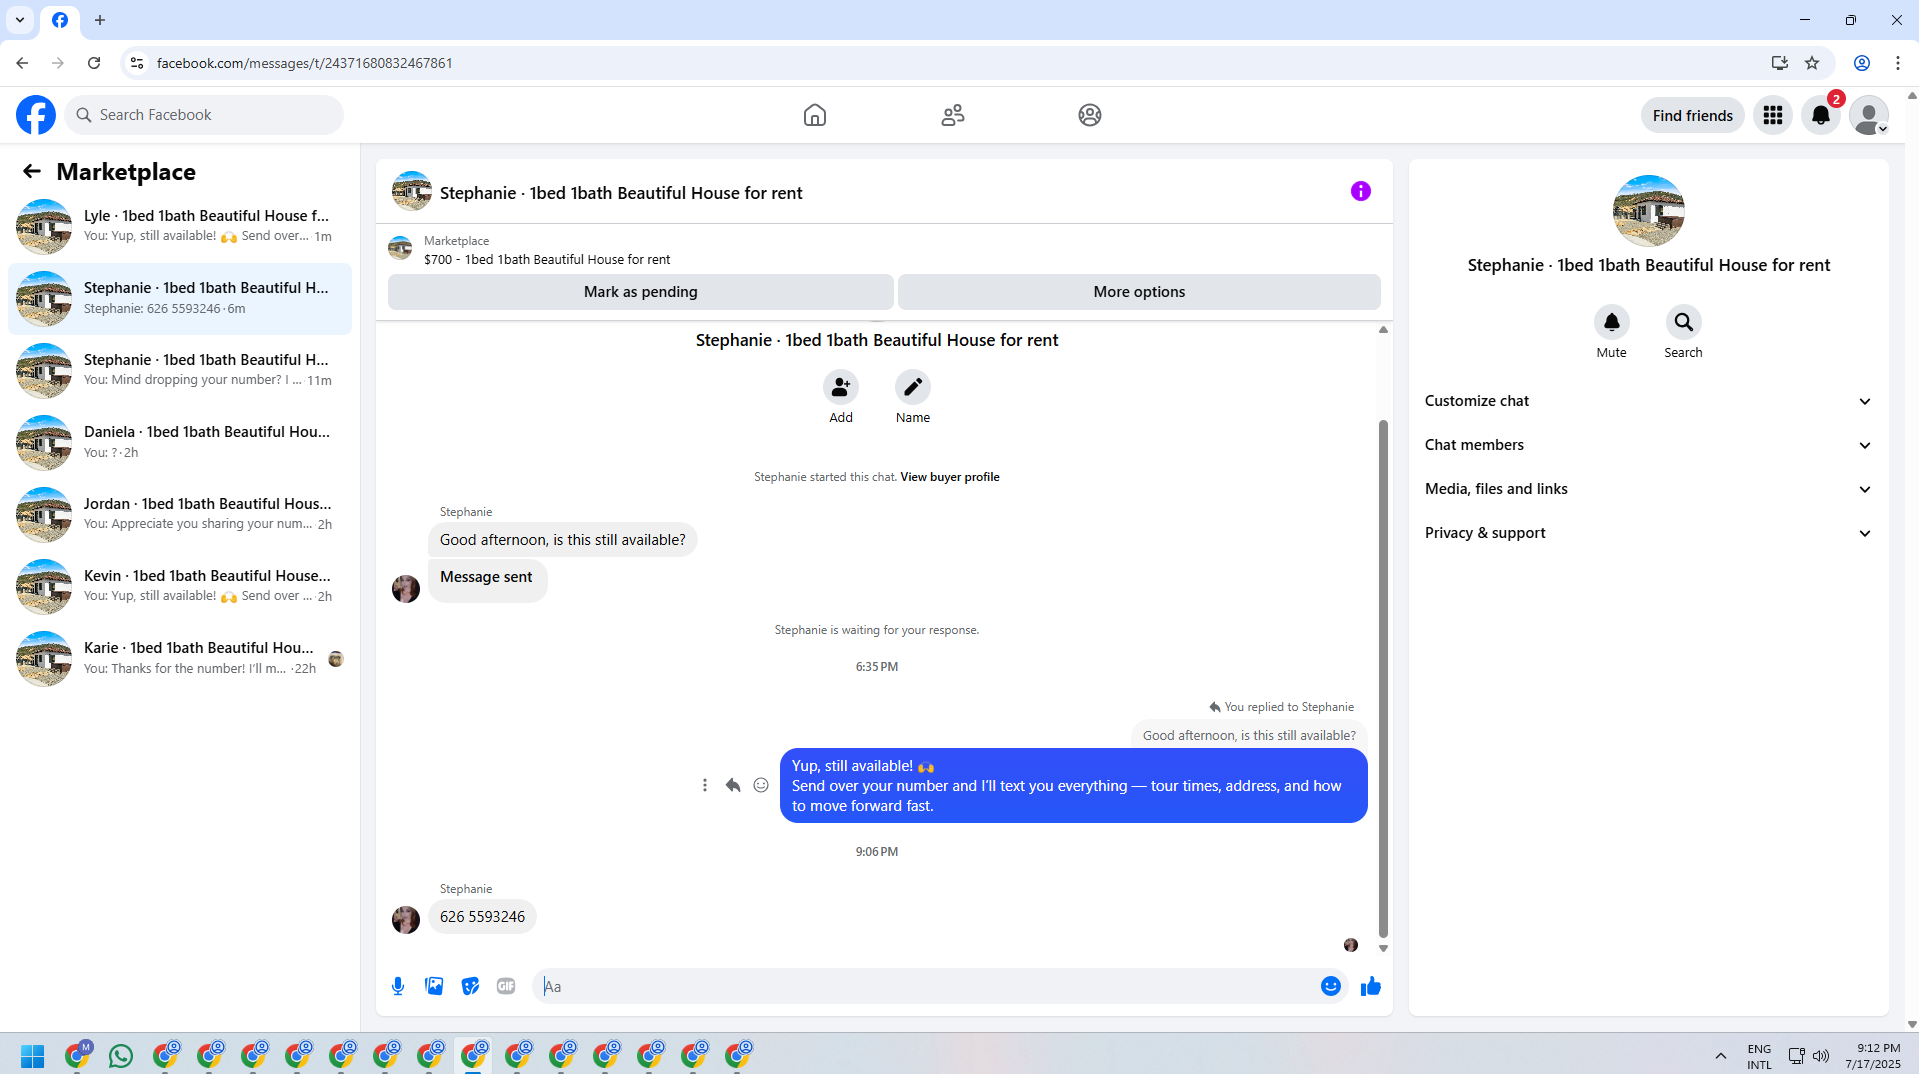Open the Lyle conversation
Viewport: 1919px width, 1074px height.
click(180, 227)
